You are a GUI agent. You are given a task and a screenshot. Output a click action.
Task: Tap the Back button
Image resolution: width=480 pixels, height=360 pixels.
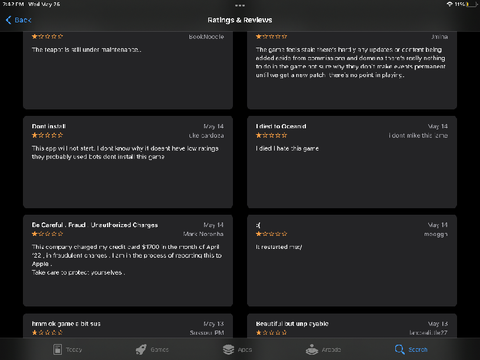pyautogui.click(x=19, y=20)
